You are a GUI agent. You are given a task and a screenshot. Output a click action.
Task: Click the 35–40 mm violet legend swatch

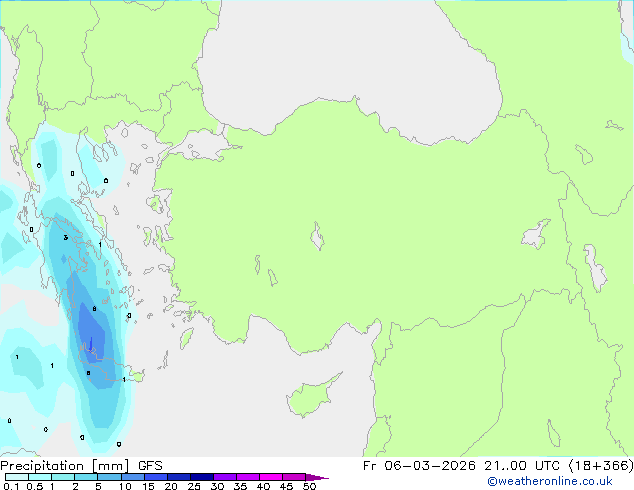248,477
